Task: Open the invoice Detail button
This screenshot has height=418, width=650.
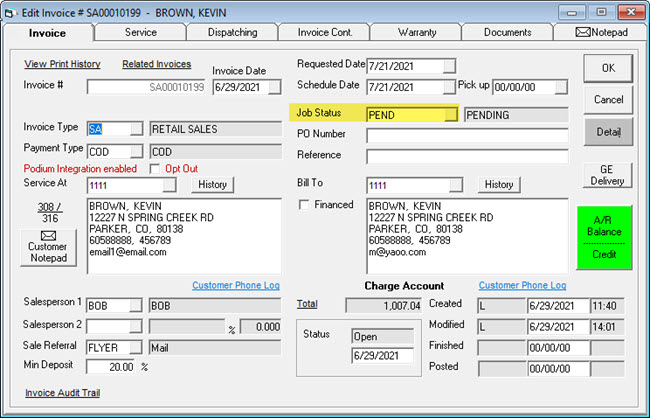Action: 608,132
